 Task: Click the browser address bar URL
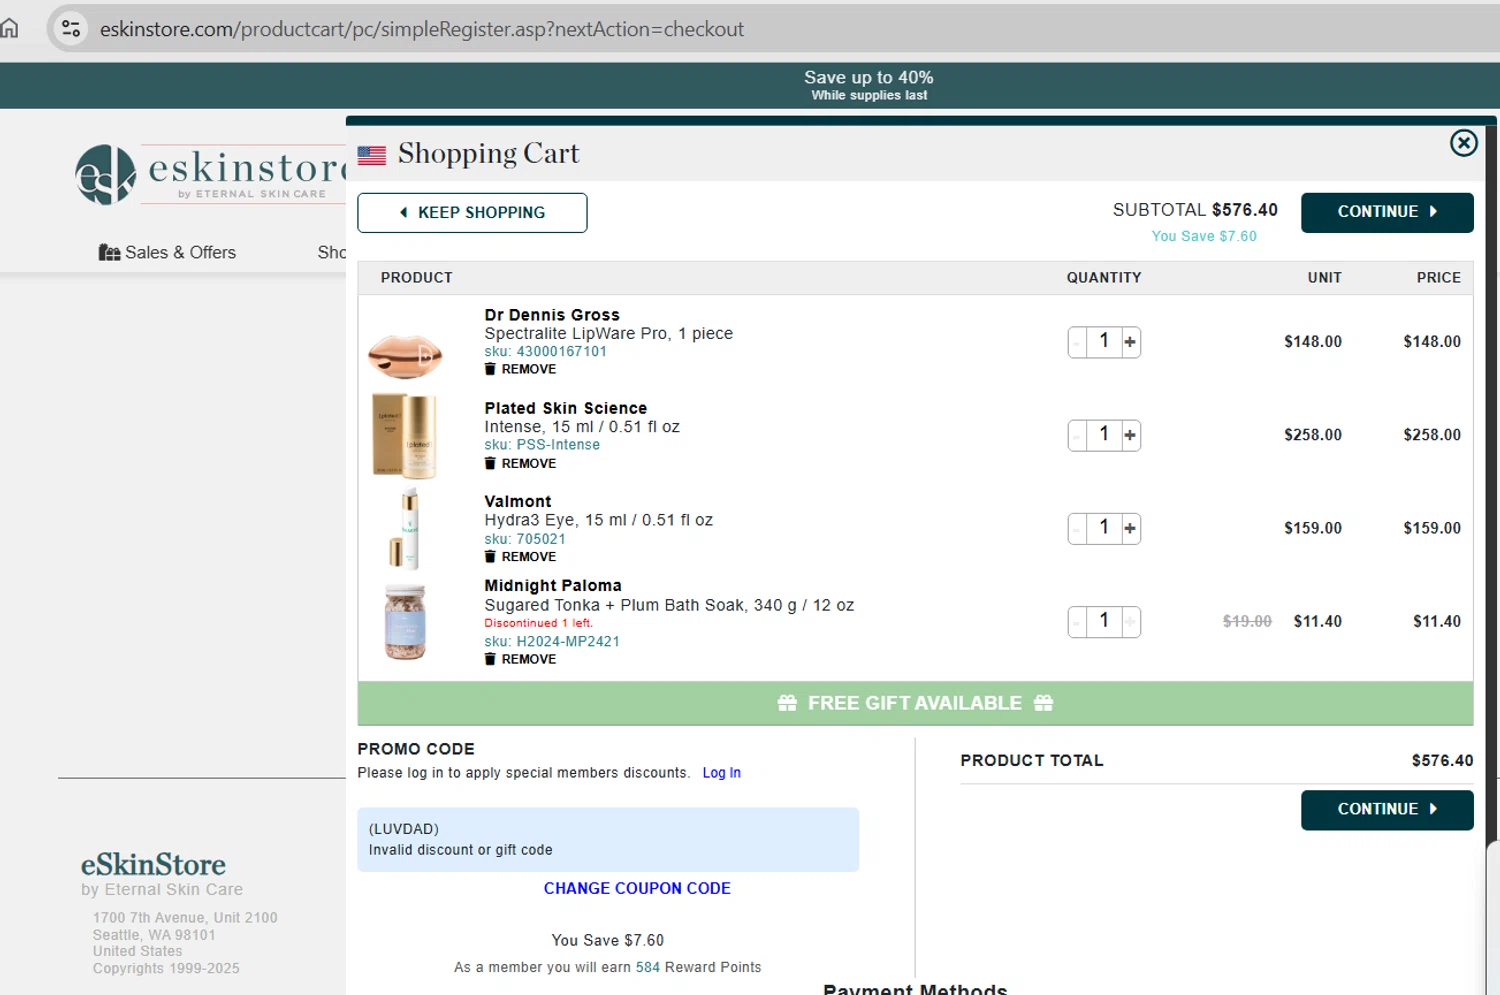point(421,29)
